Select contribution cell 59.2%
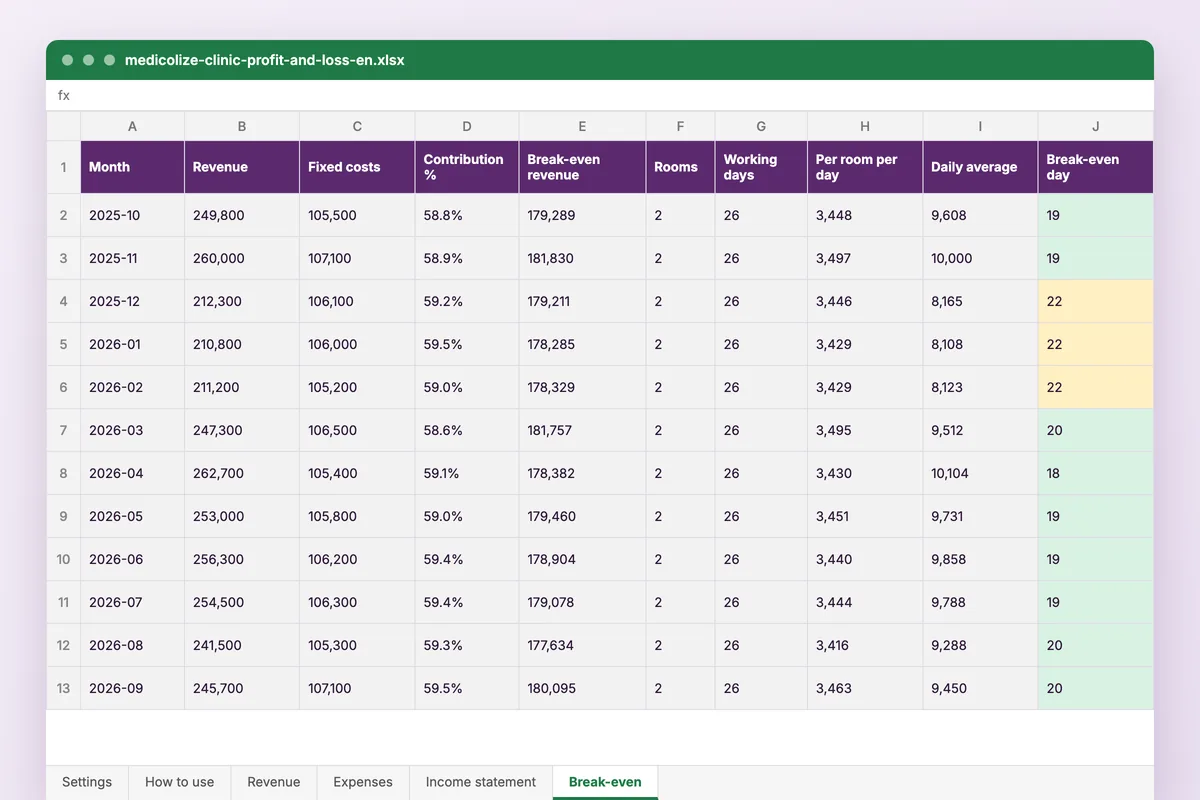 point(467,301)
